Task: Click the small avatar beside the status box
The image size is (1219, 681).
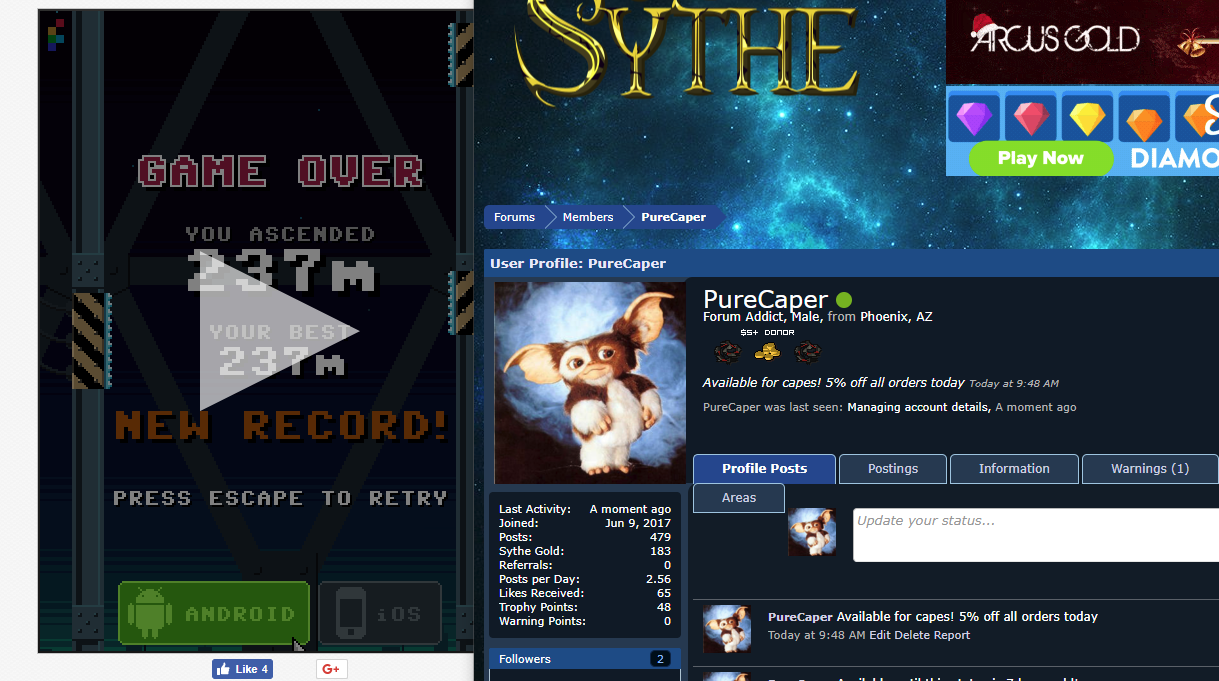Action: (812, 532)
